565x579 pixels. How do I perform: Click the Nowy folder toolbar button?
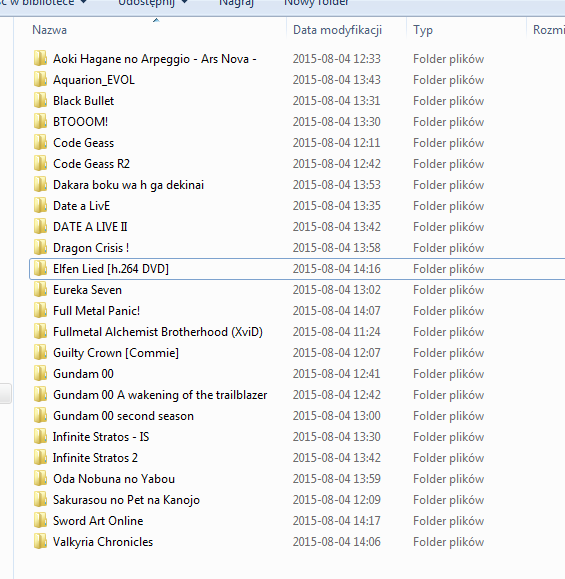tap(316, 3)
